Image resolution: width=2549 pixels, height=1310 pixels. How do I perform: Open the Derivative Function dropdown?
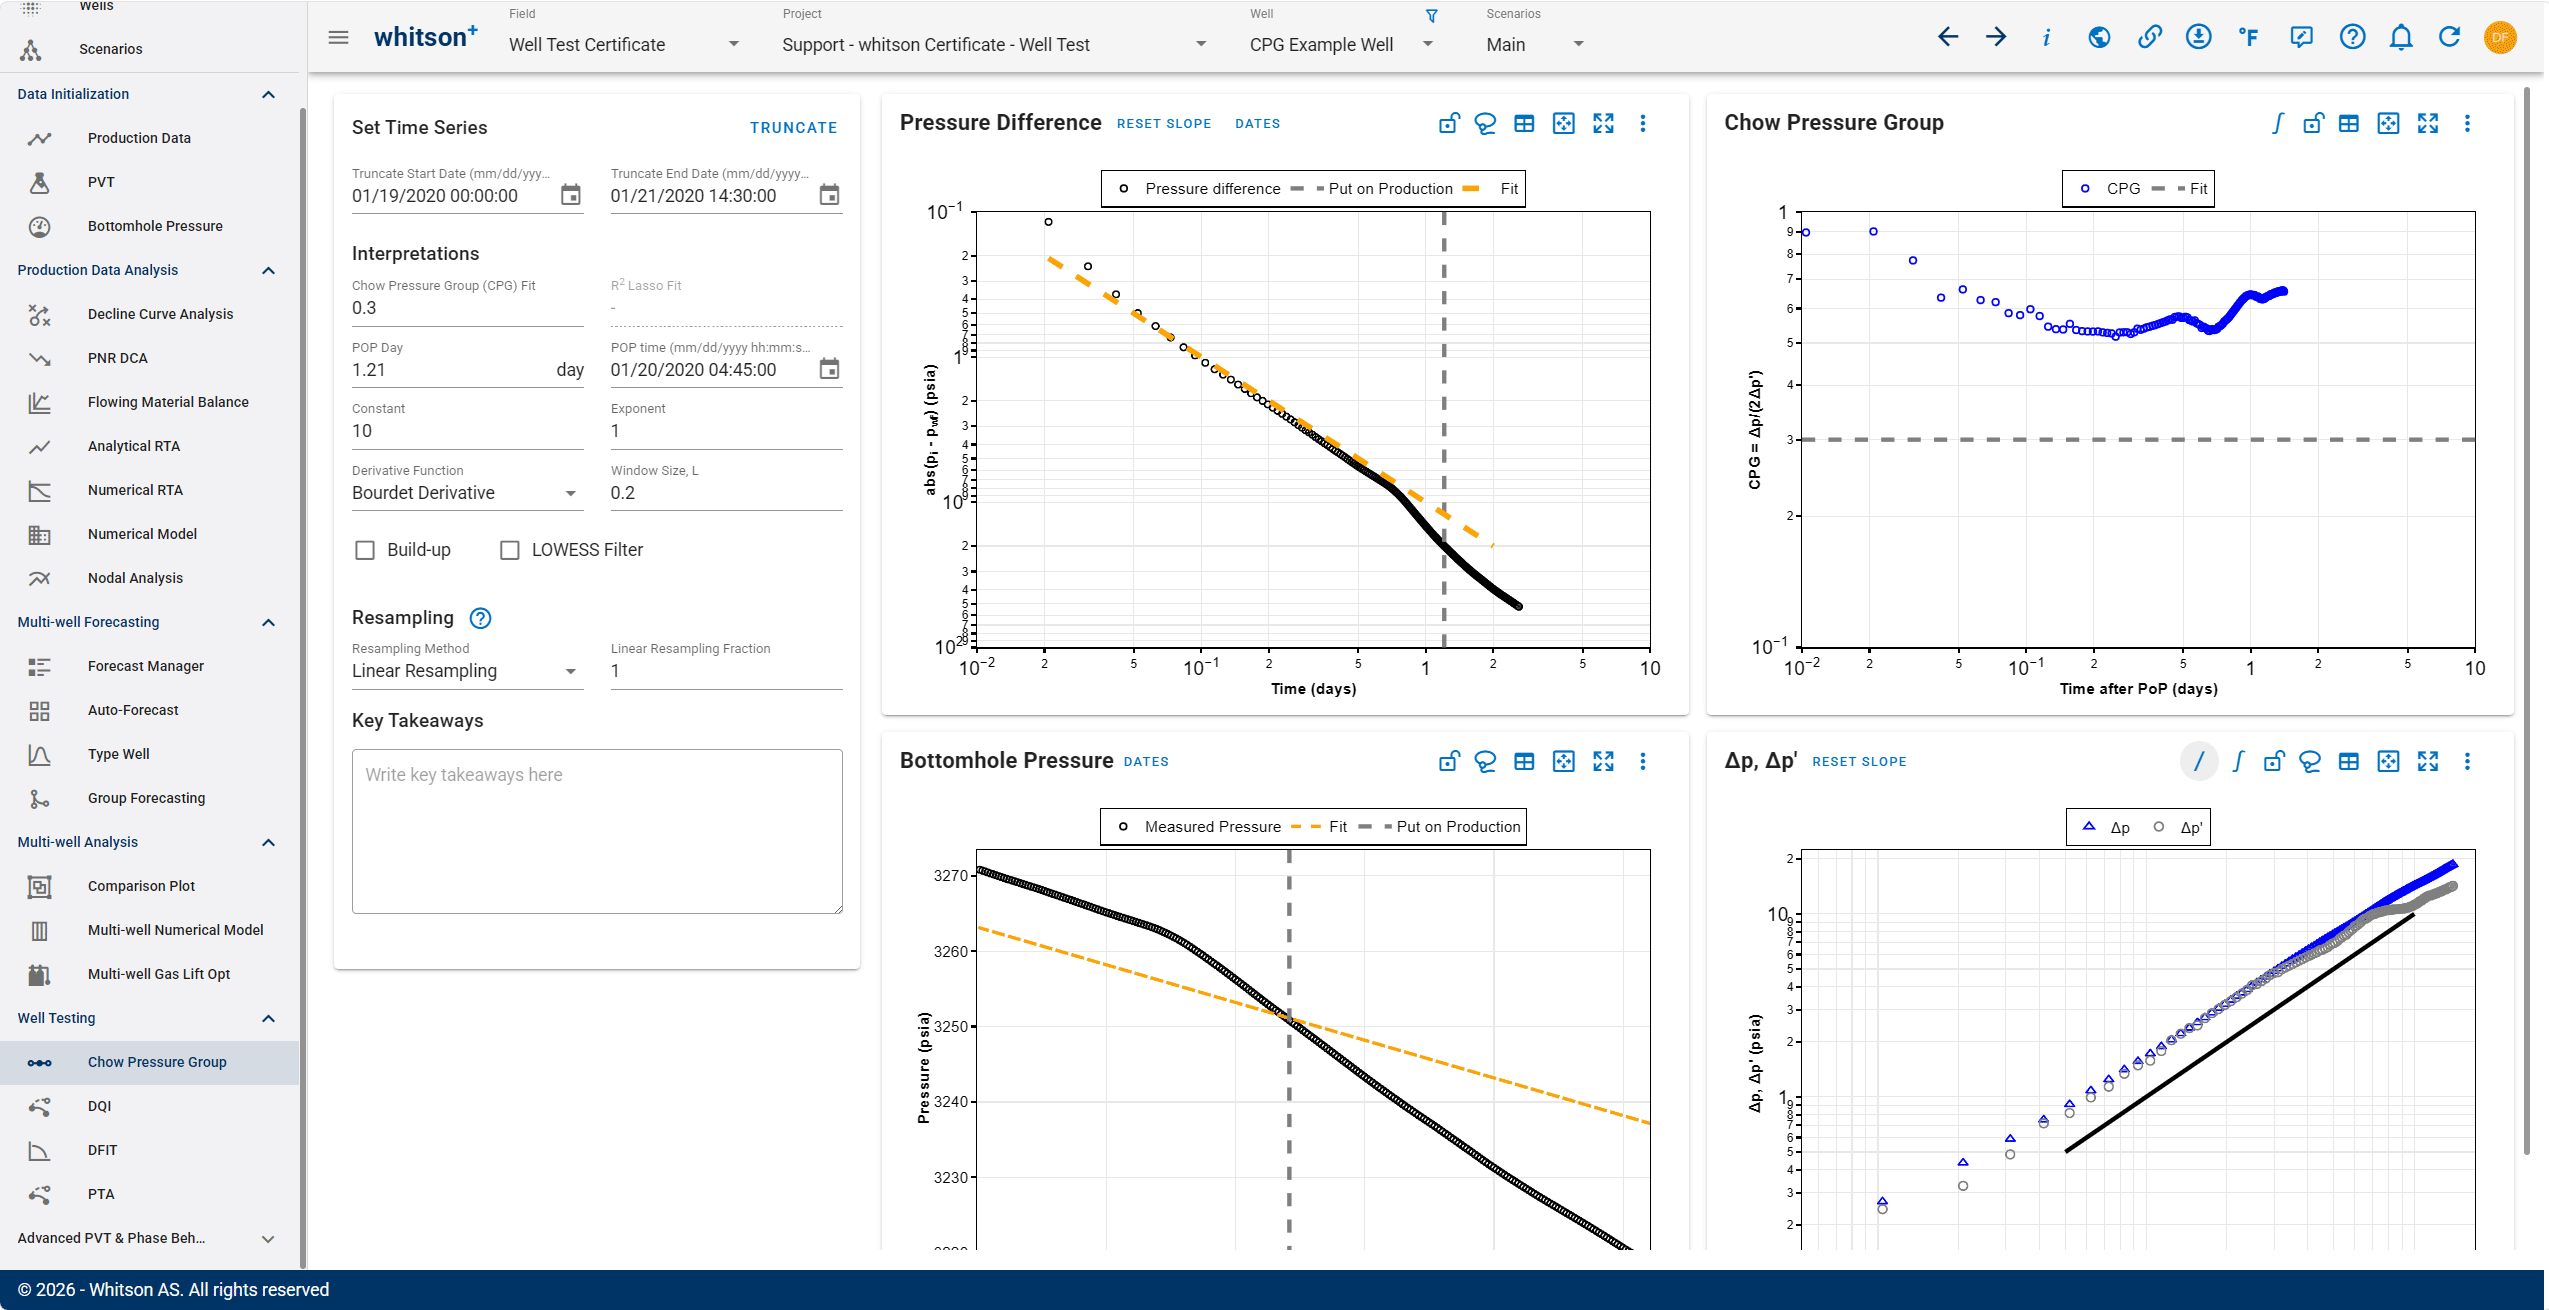point(467,493)
